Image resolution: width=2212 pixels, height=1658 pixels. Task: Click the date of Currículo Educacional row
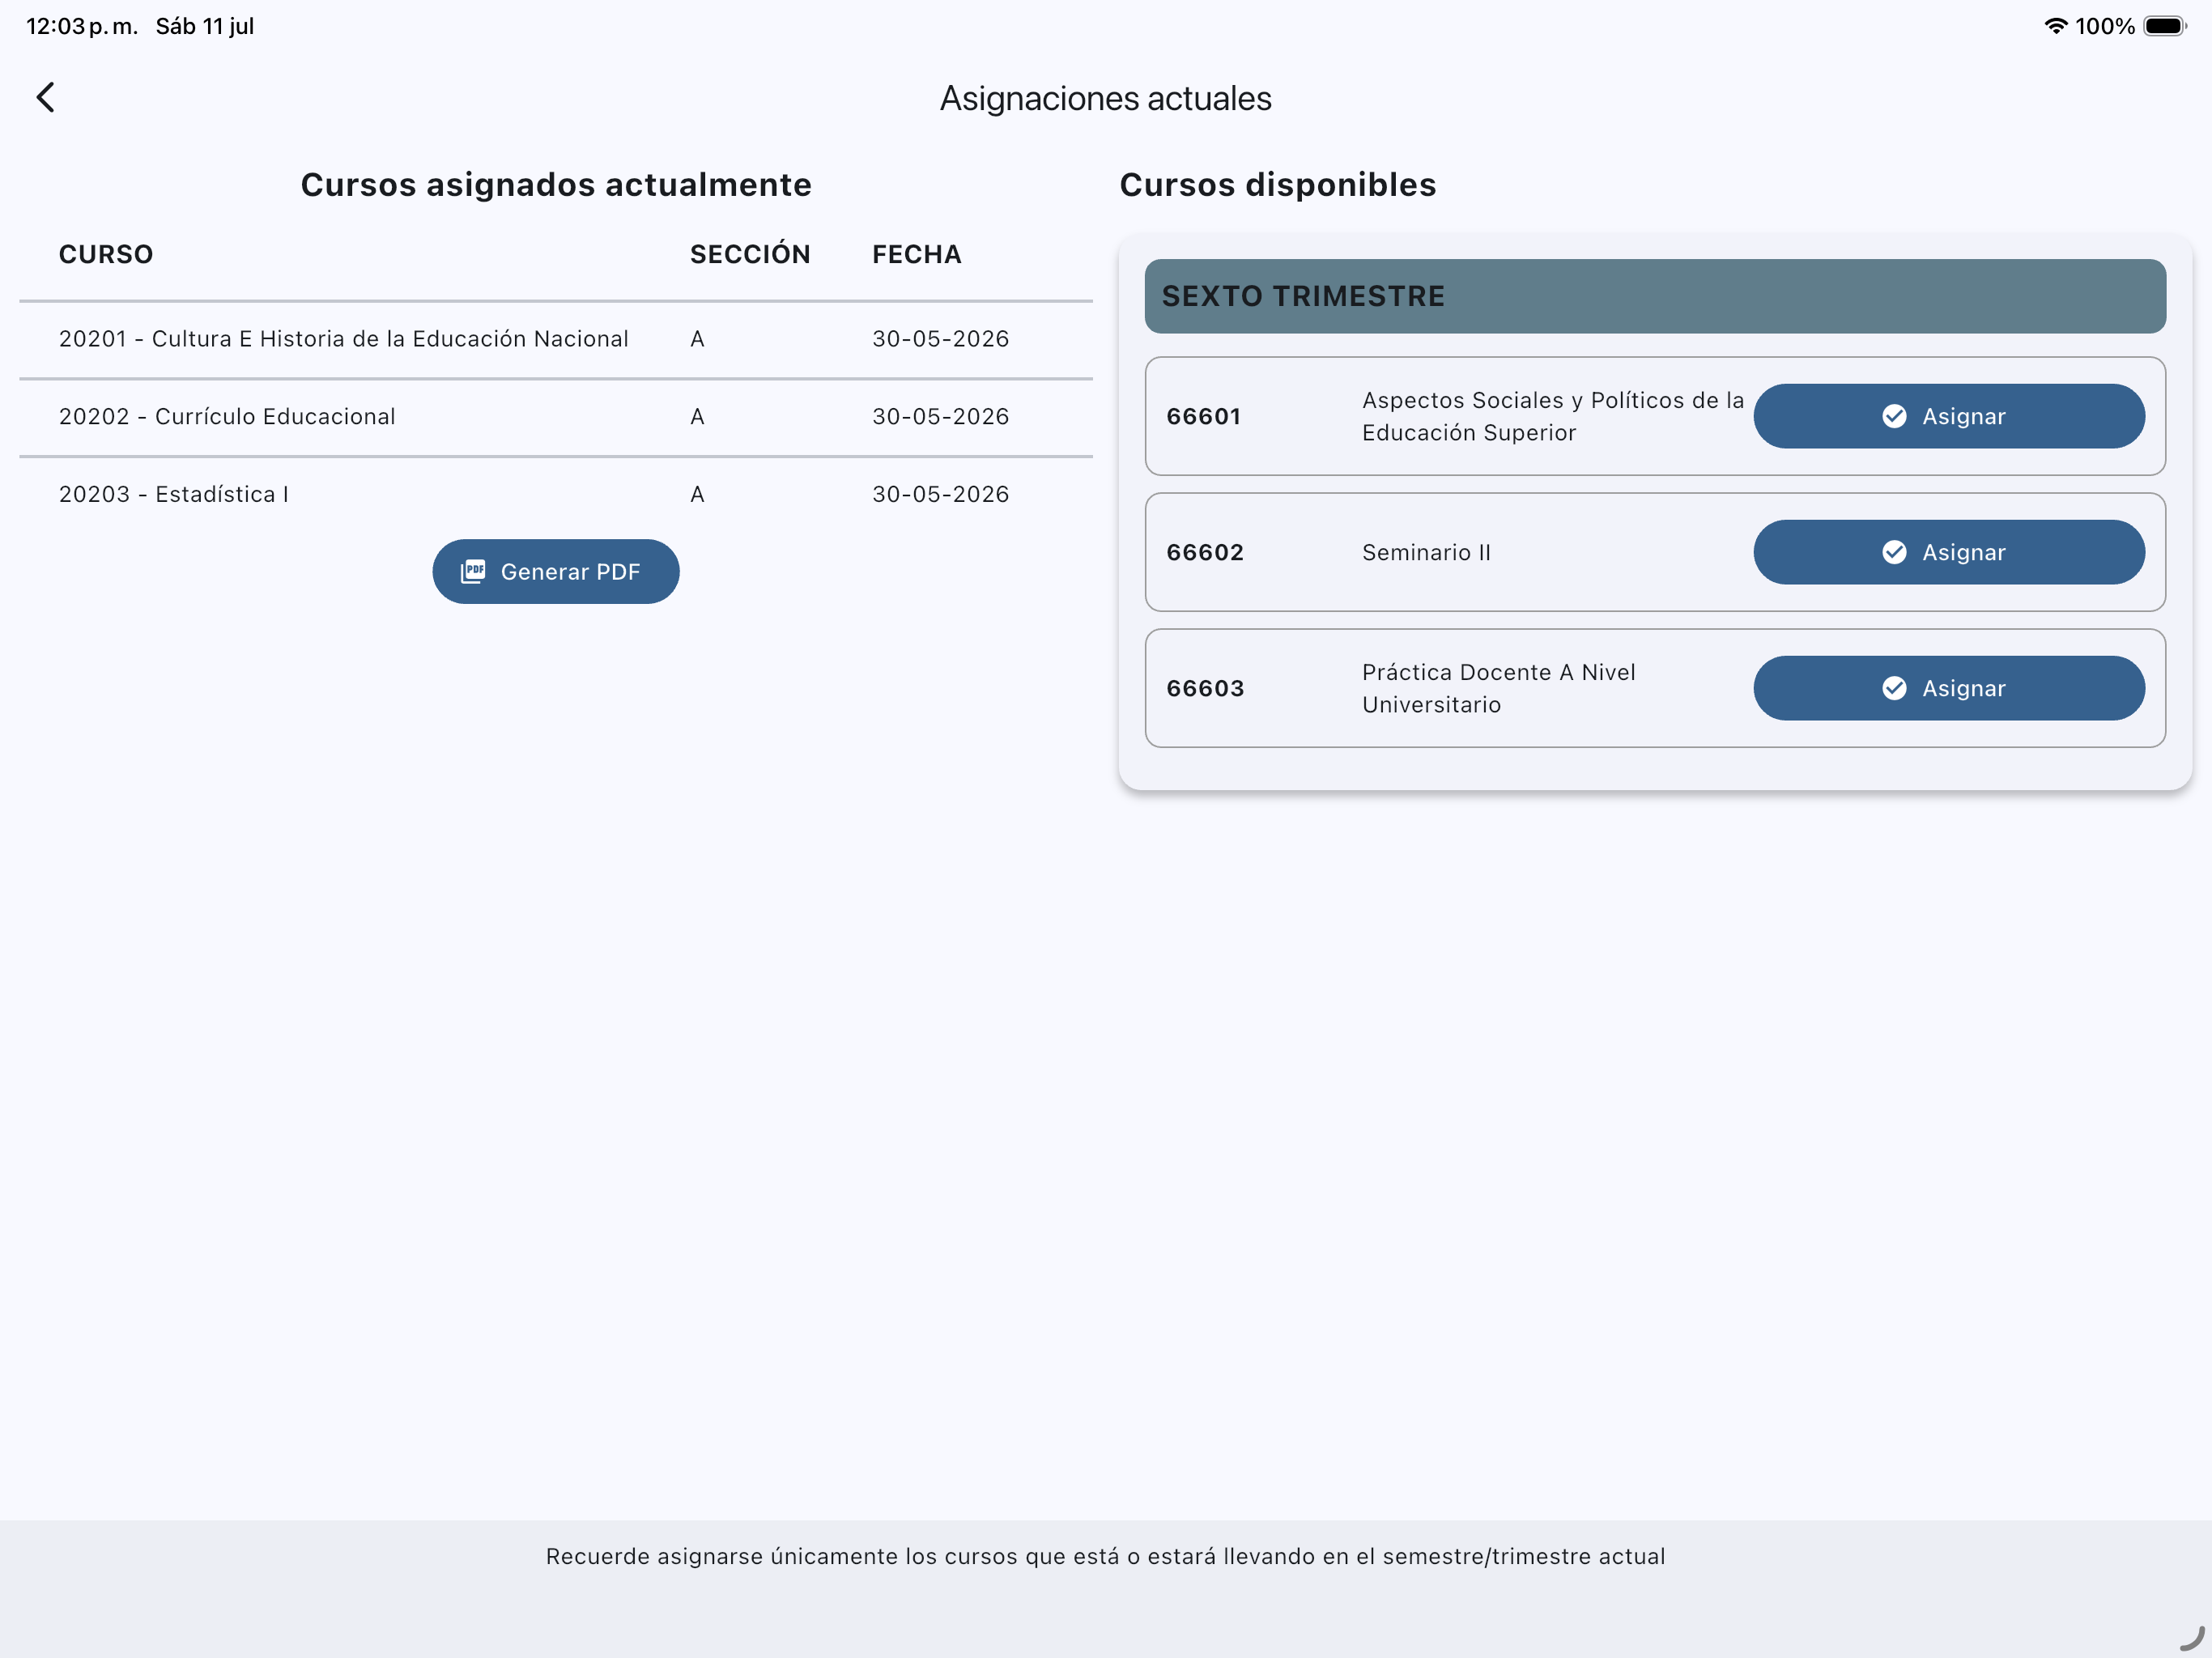pos(940,417)
